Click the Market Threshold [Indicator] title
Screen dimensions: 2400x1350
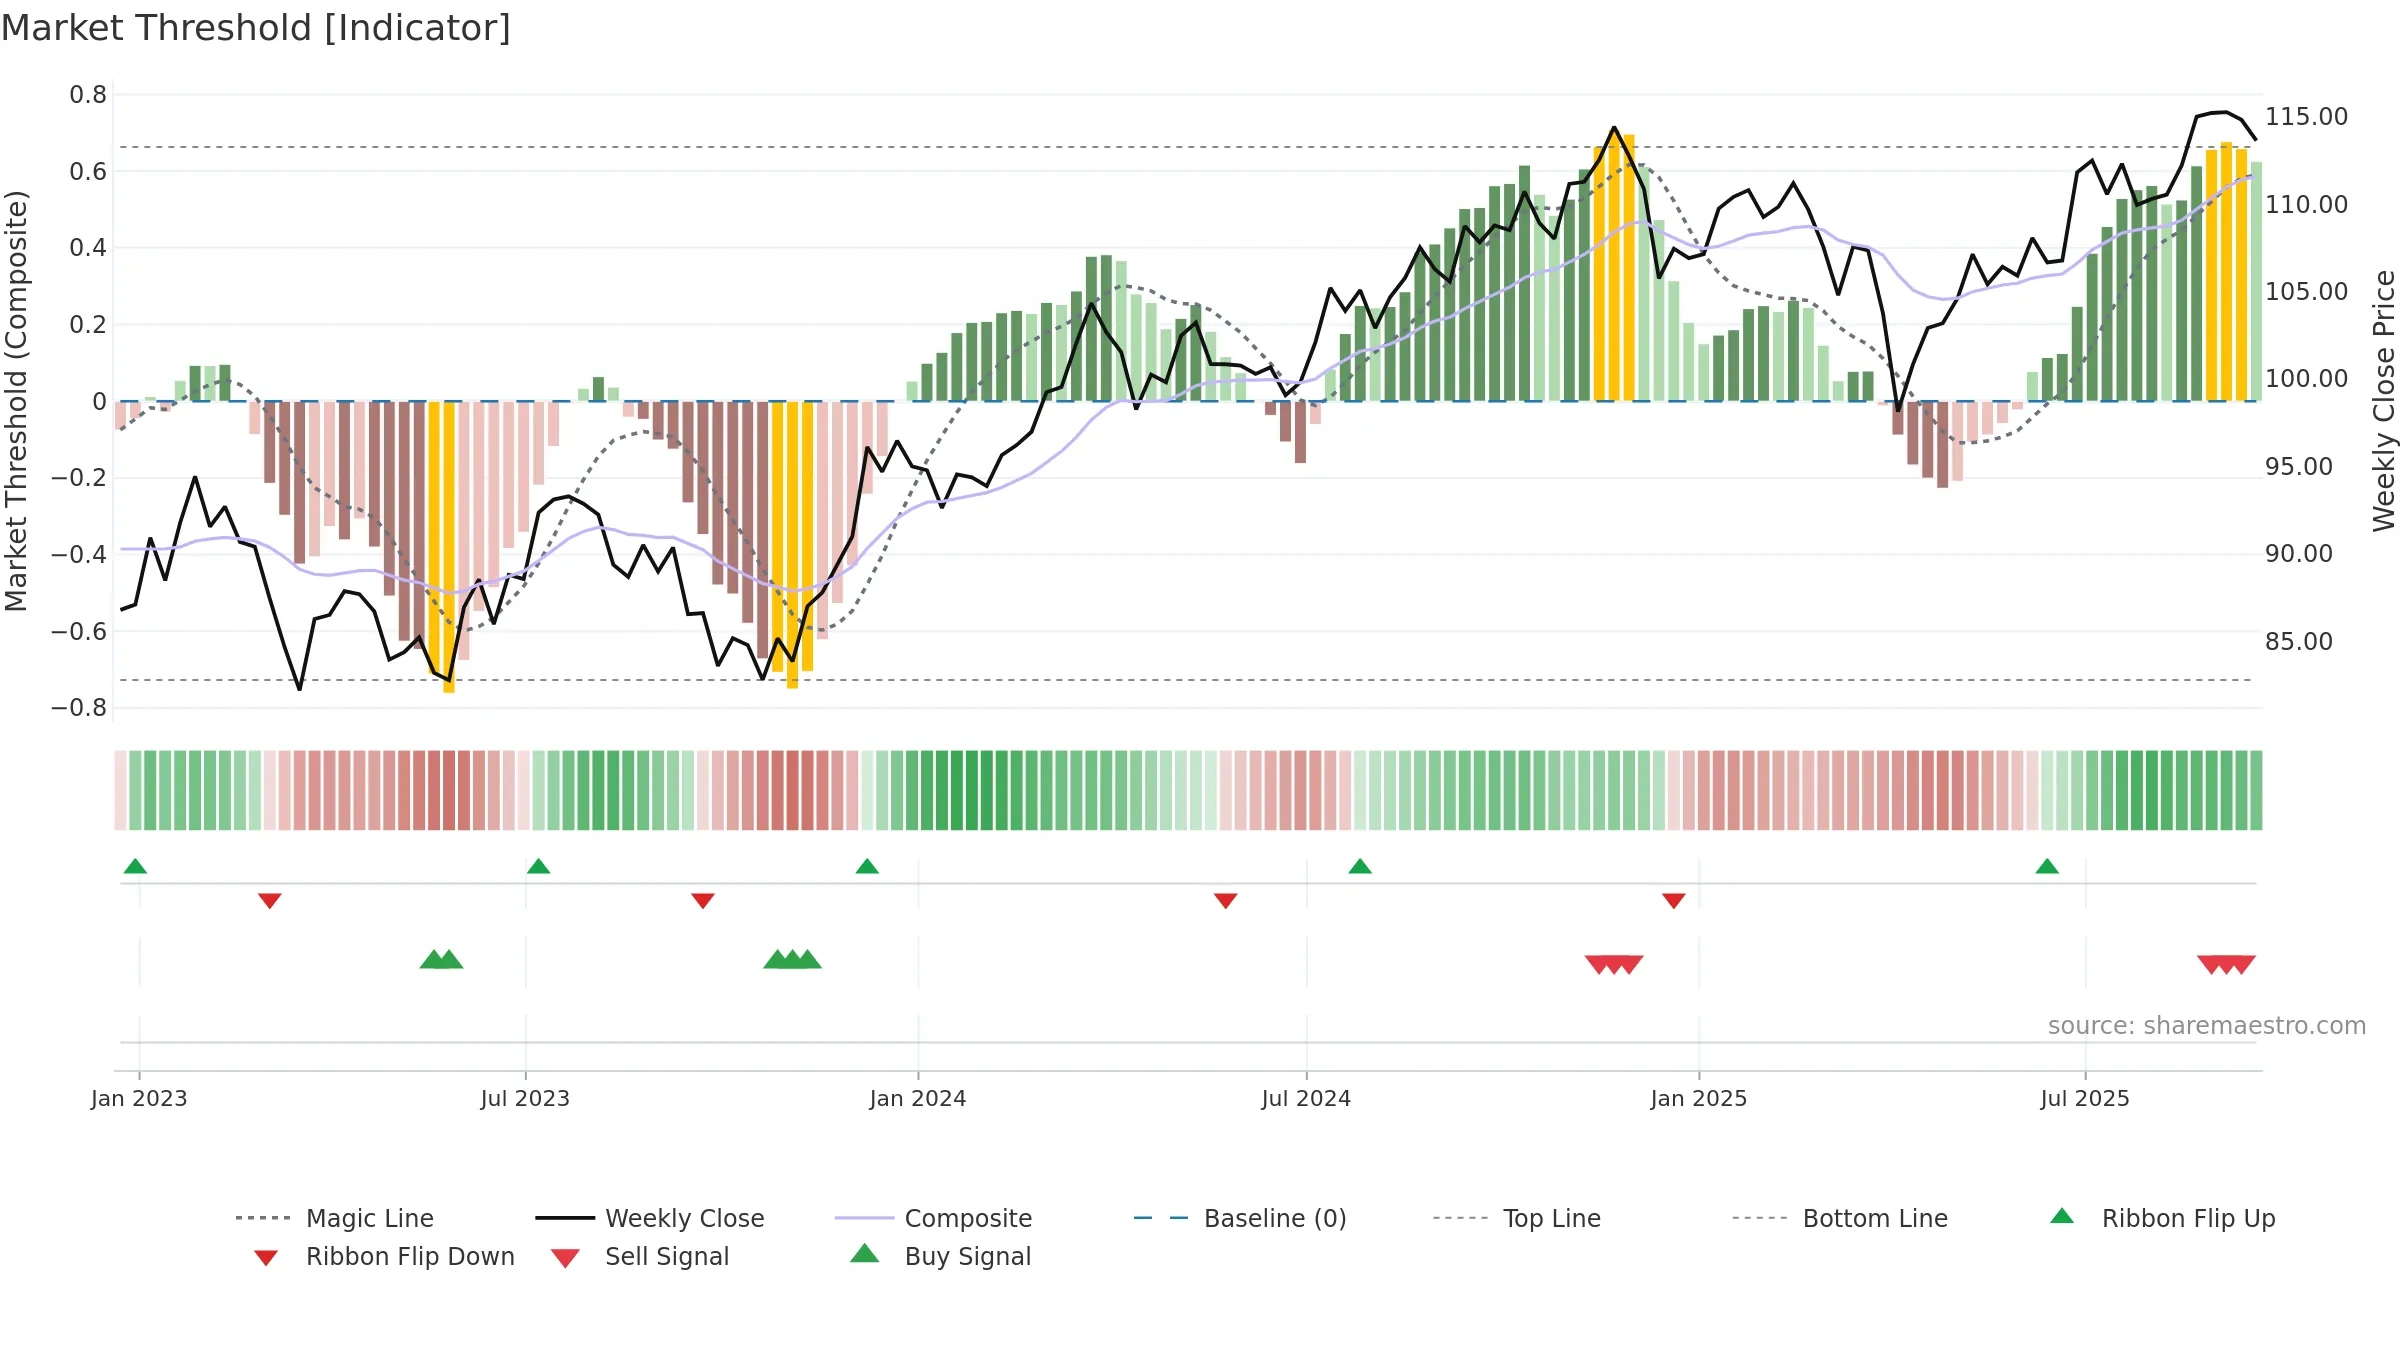[256, 28]
